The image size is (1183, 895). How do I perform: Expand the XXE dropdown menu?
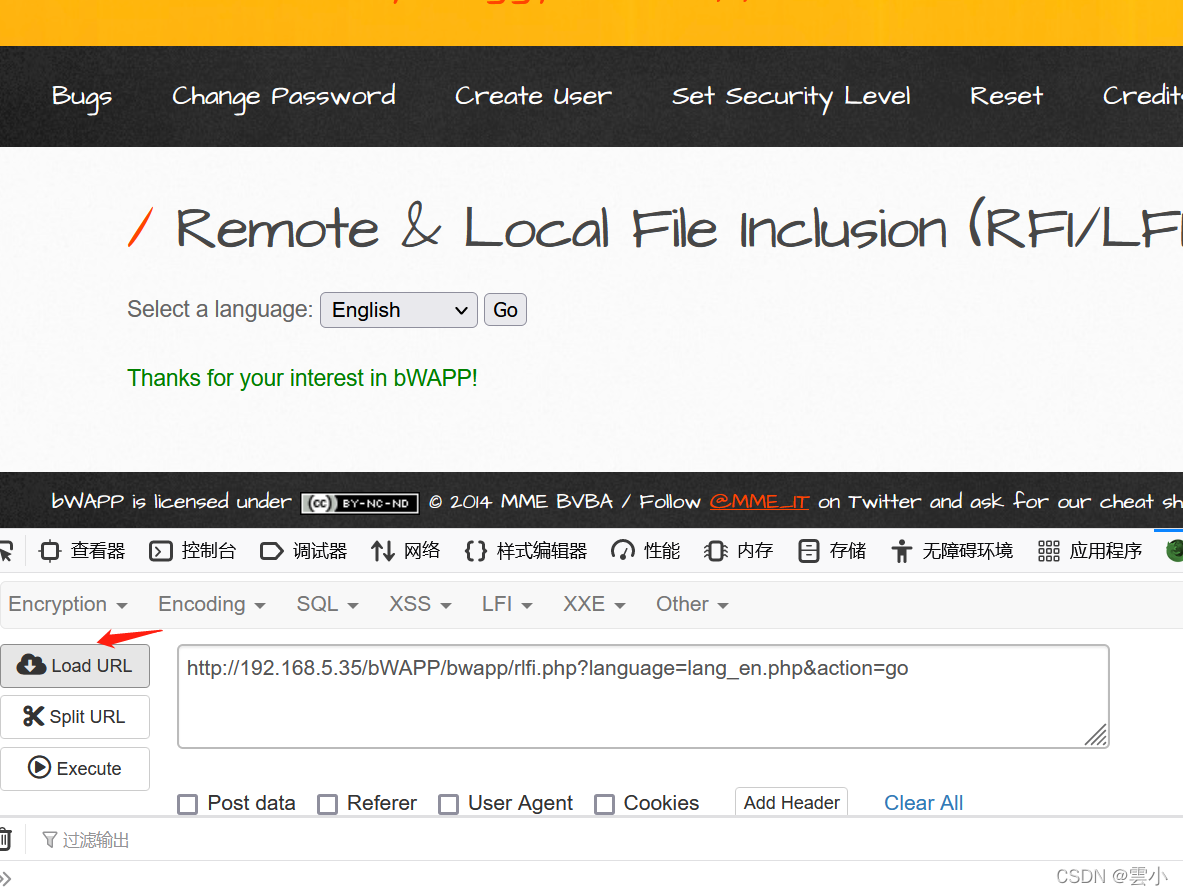click(594, 604)
